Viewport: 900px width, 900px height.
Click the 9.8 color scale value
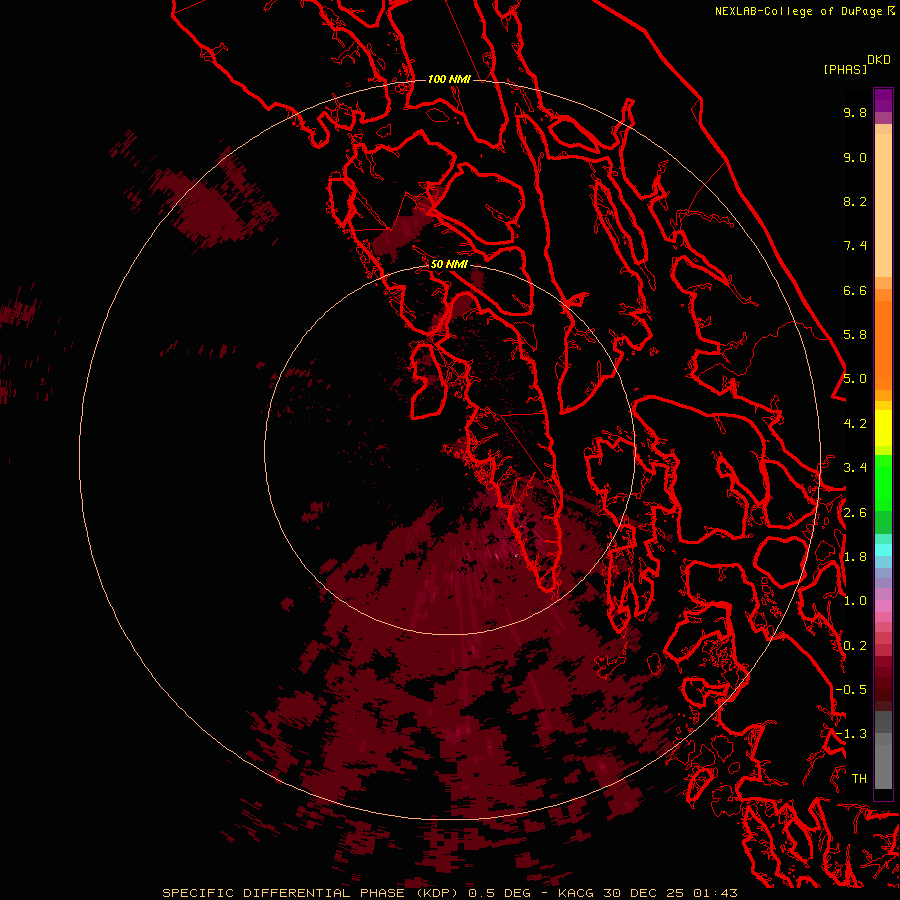[x=855, y=112]
